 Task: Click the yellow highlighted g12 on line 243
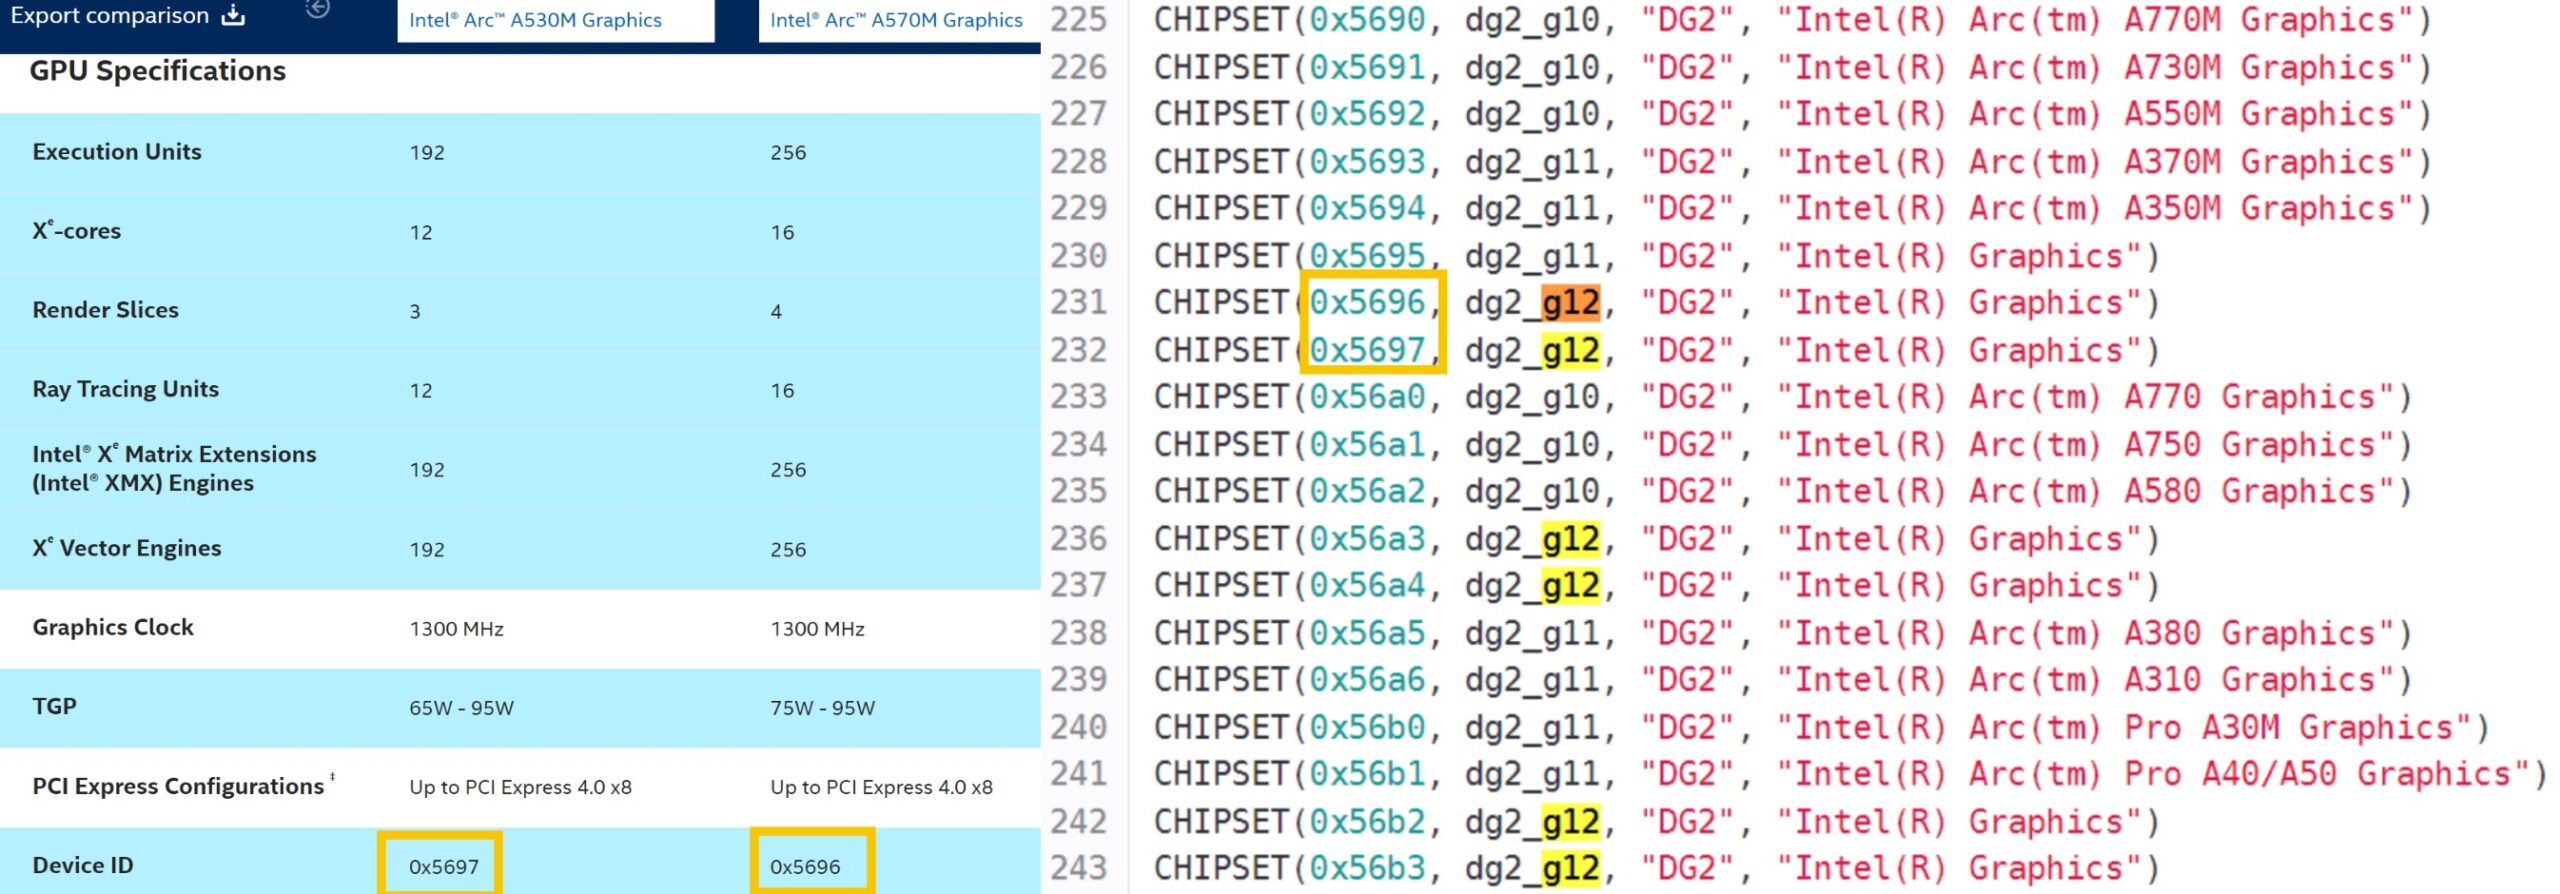[x=1571, y=868]
